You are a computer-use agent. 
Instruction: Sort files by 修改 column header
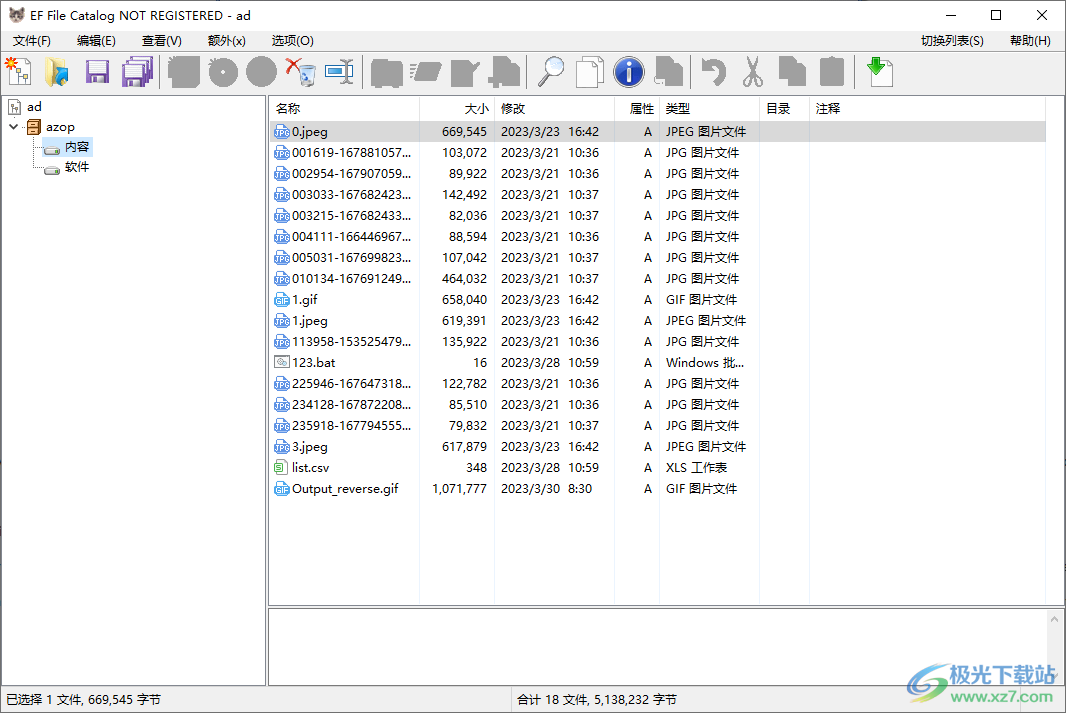554,109
